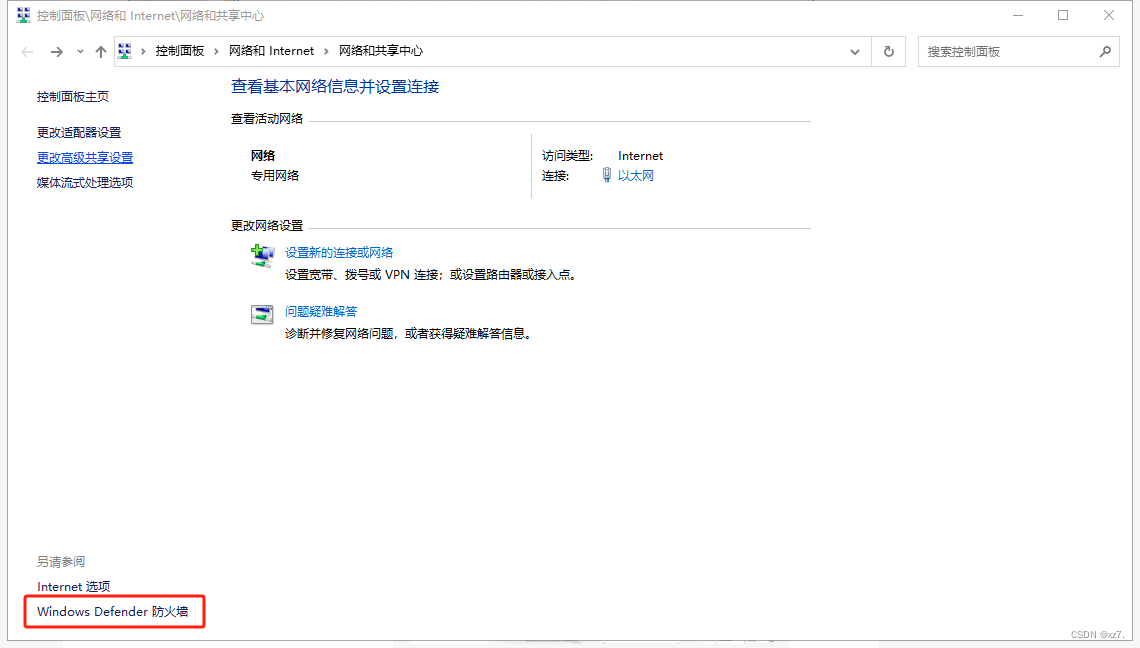
Task: Click the control panel icon in address bar
Action: (x=125, y=51)
